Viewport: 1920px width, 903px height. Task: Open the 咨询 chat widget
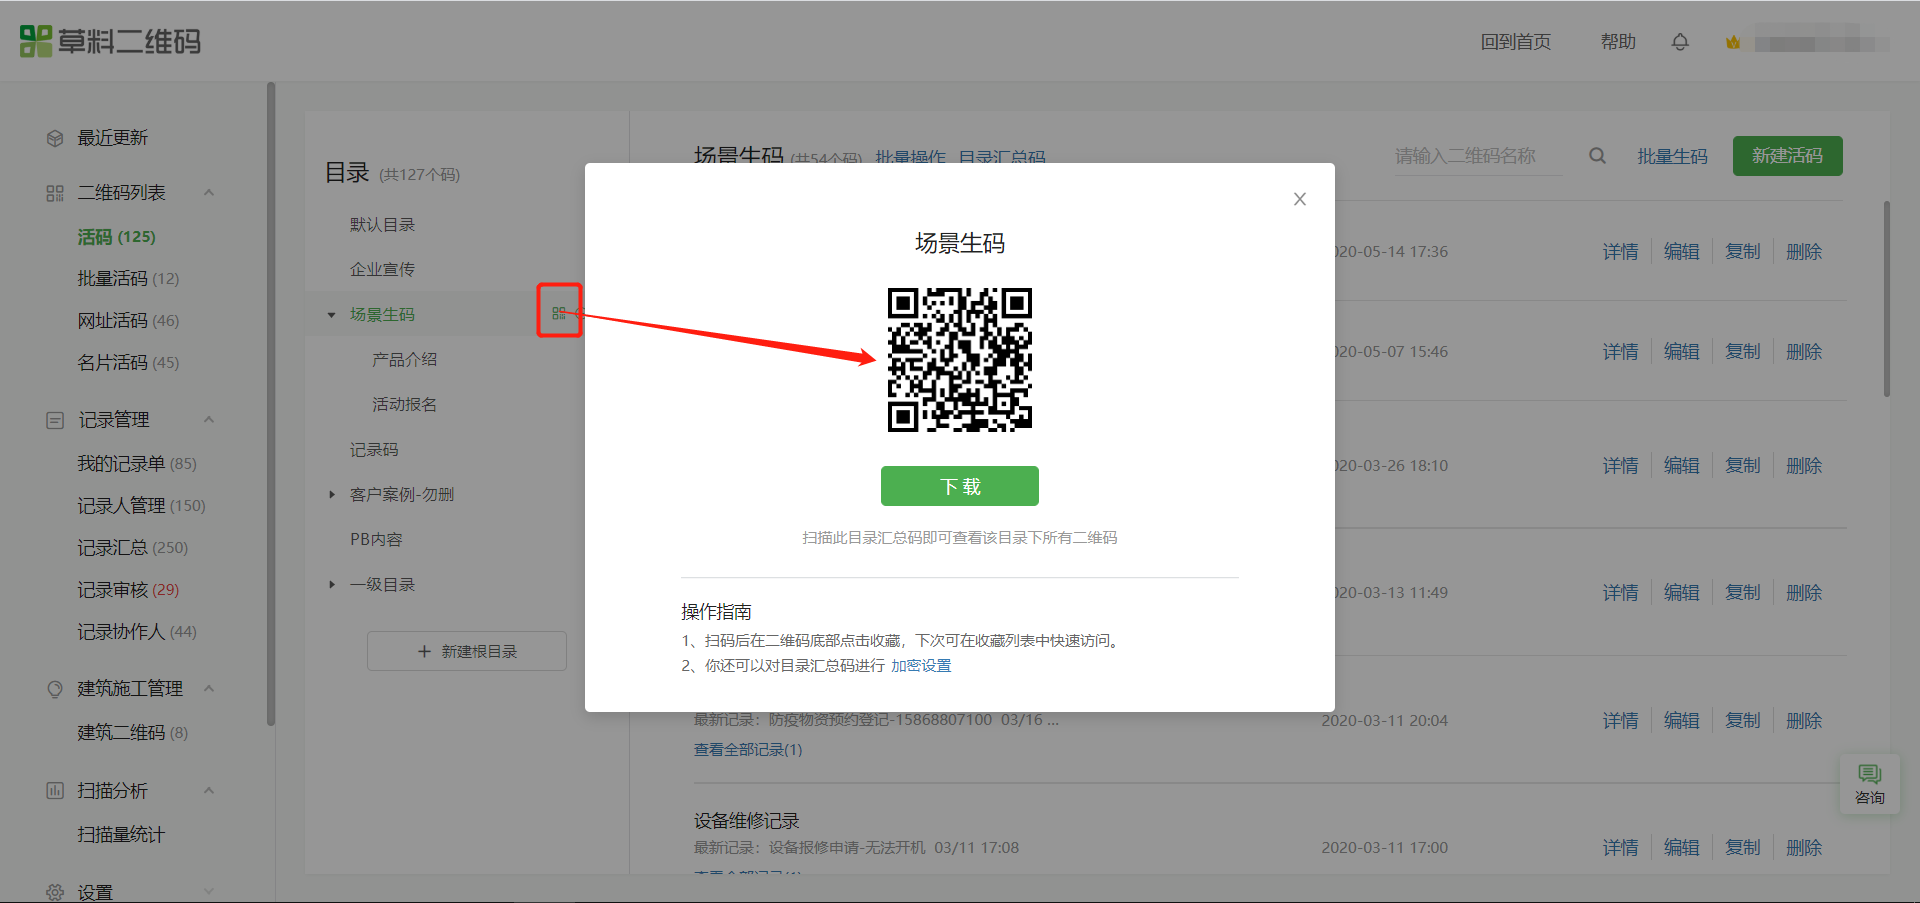point(1869,784)
